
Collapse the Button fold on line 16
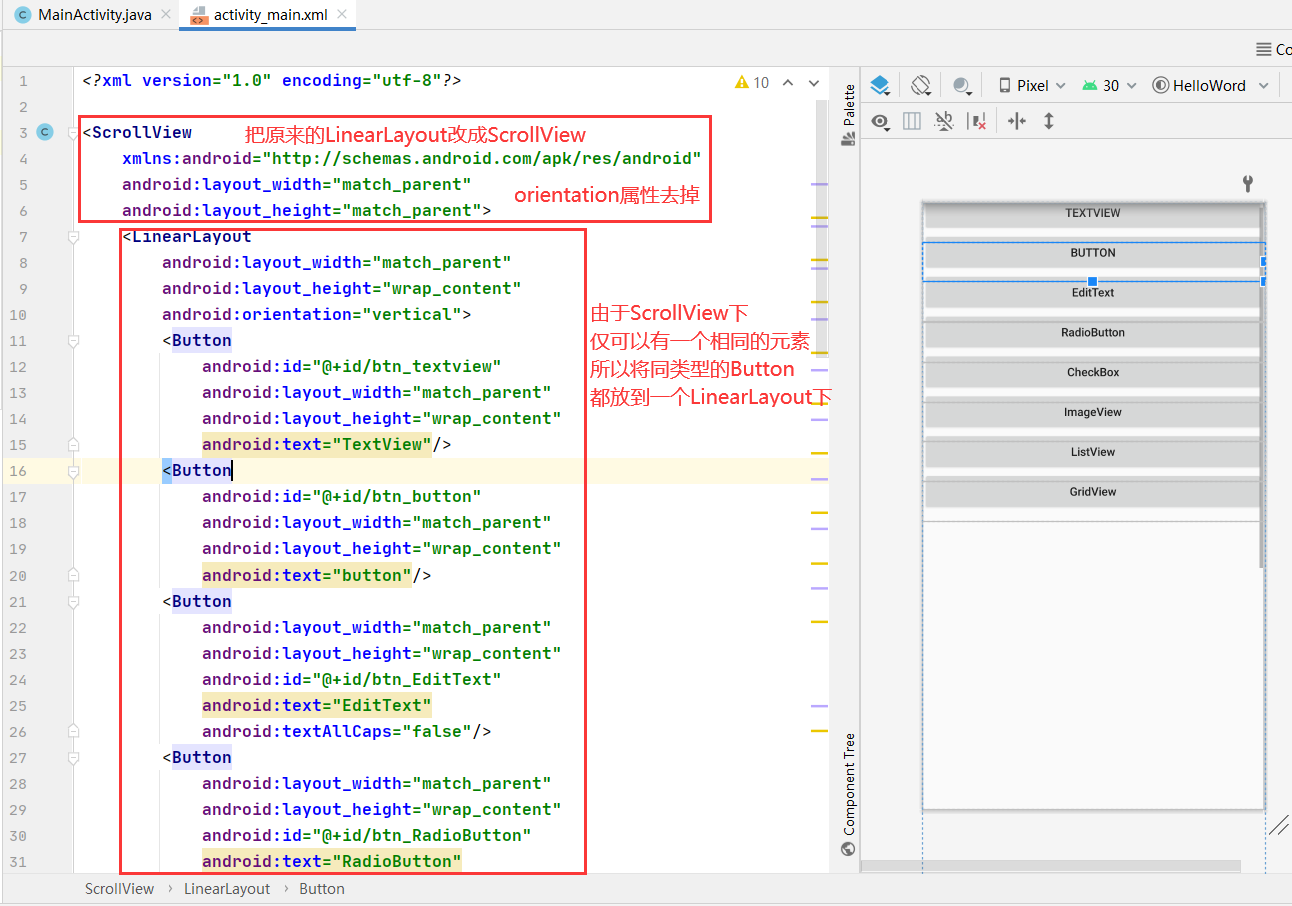[73, 471]
